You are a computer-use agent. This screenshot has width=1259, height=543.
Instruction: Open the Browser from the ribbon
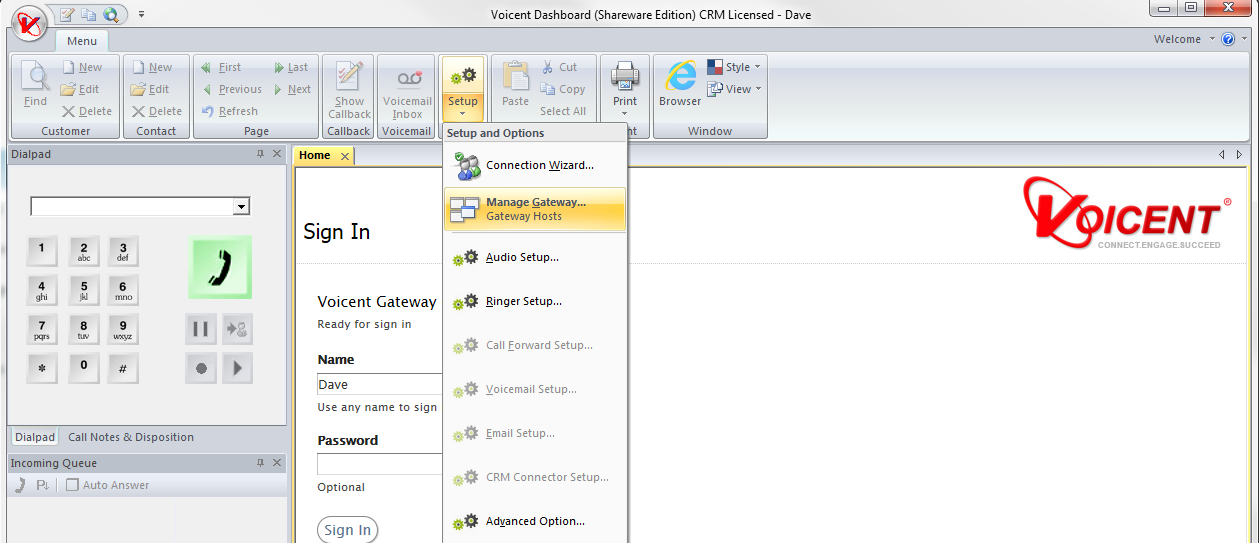click(x=680, y=84)
